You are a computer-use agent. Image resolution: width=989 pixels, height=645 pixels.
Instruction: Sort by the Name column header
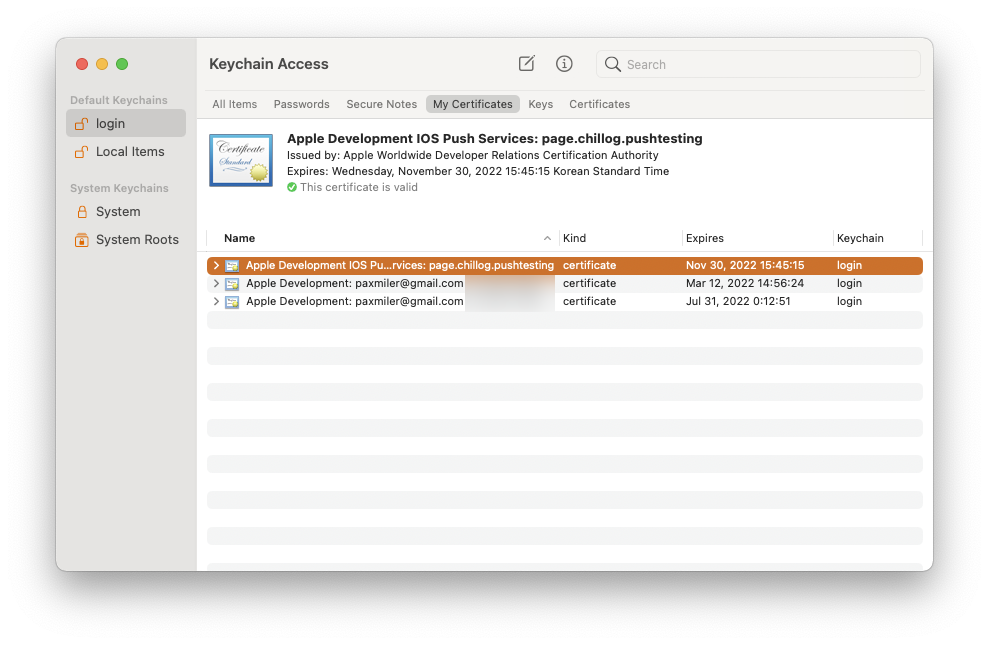[x=240, y=238]
